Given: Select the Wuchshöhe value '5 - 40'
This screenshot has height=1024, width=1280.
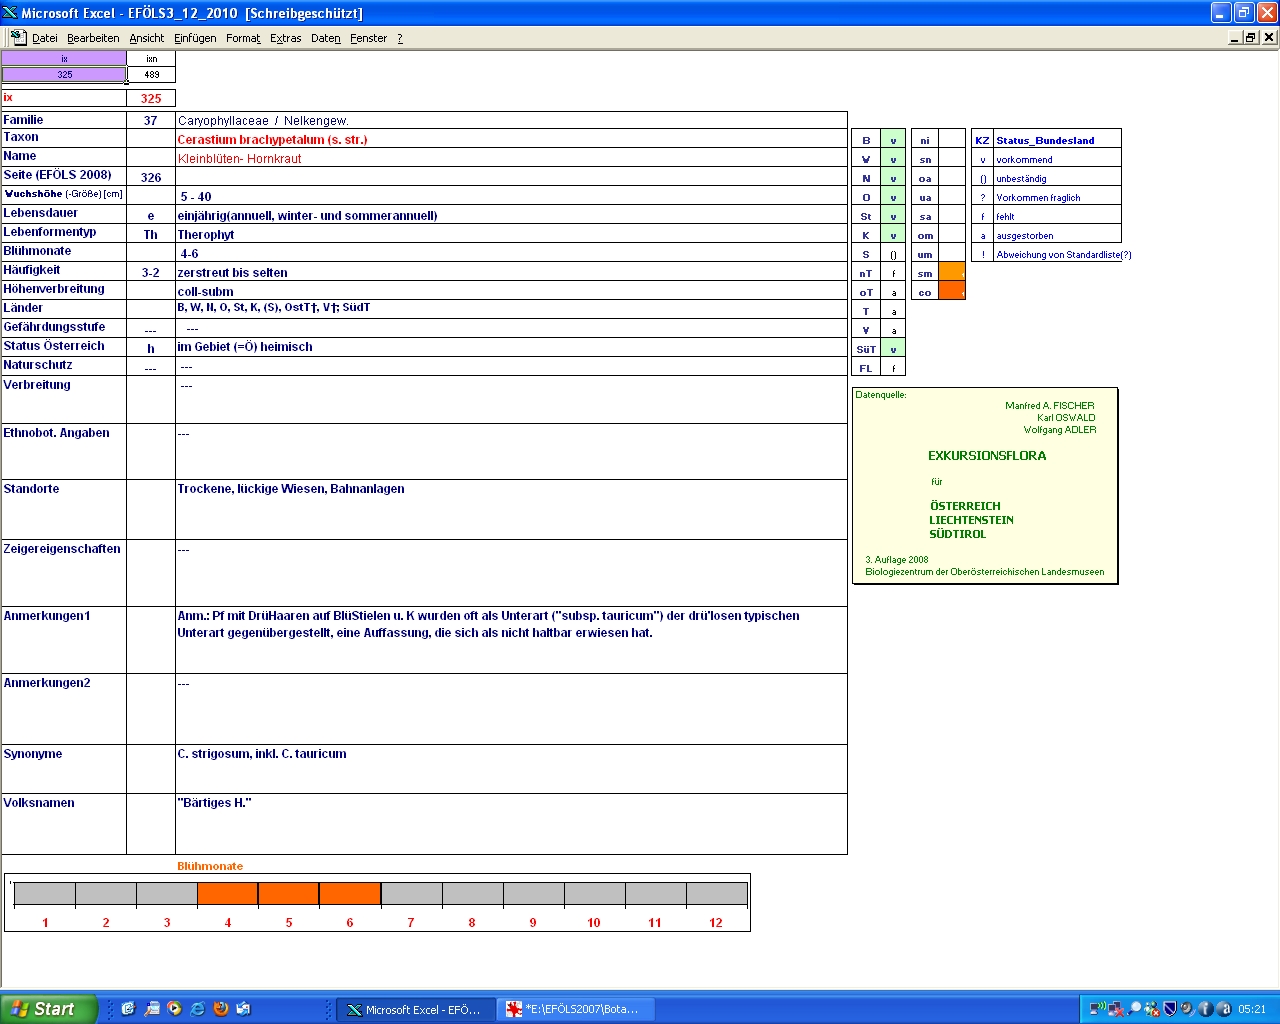Looking at the screenshot, I should click(x=511, y=196).
